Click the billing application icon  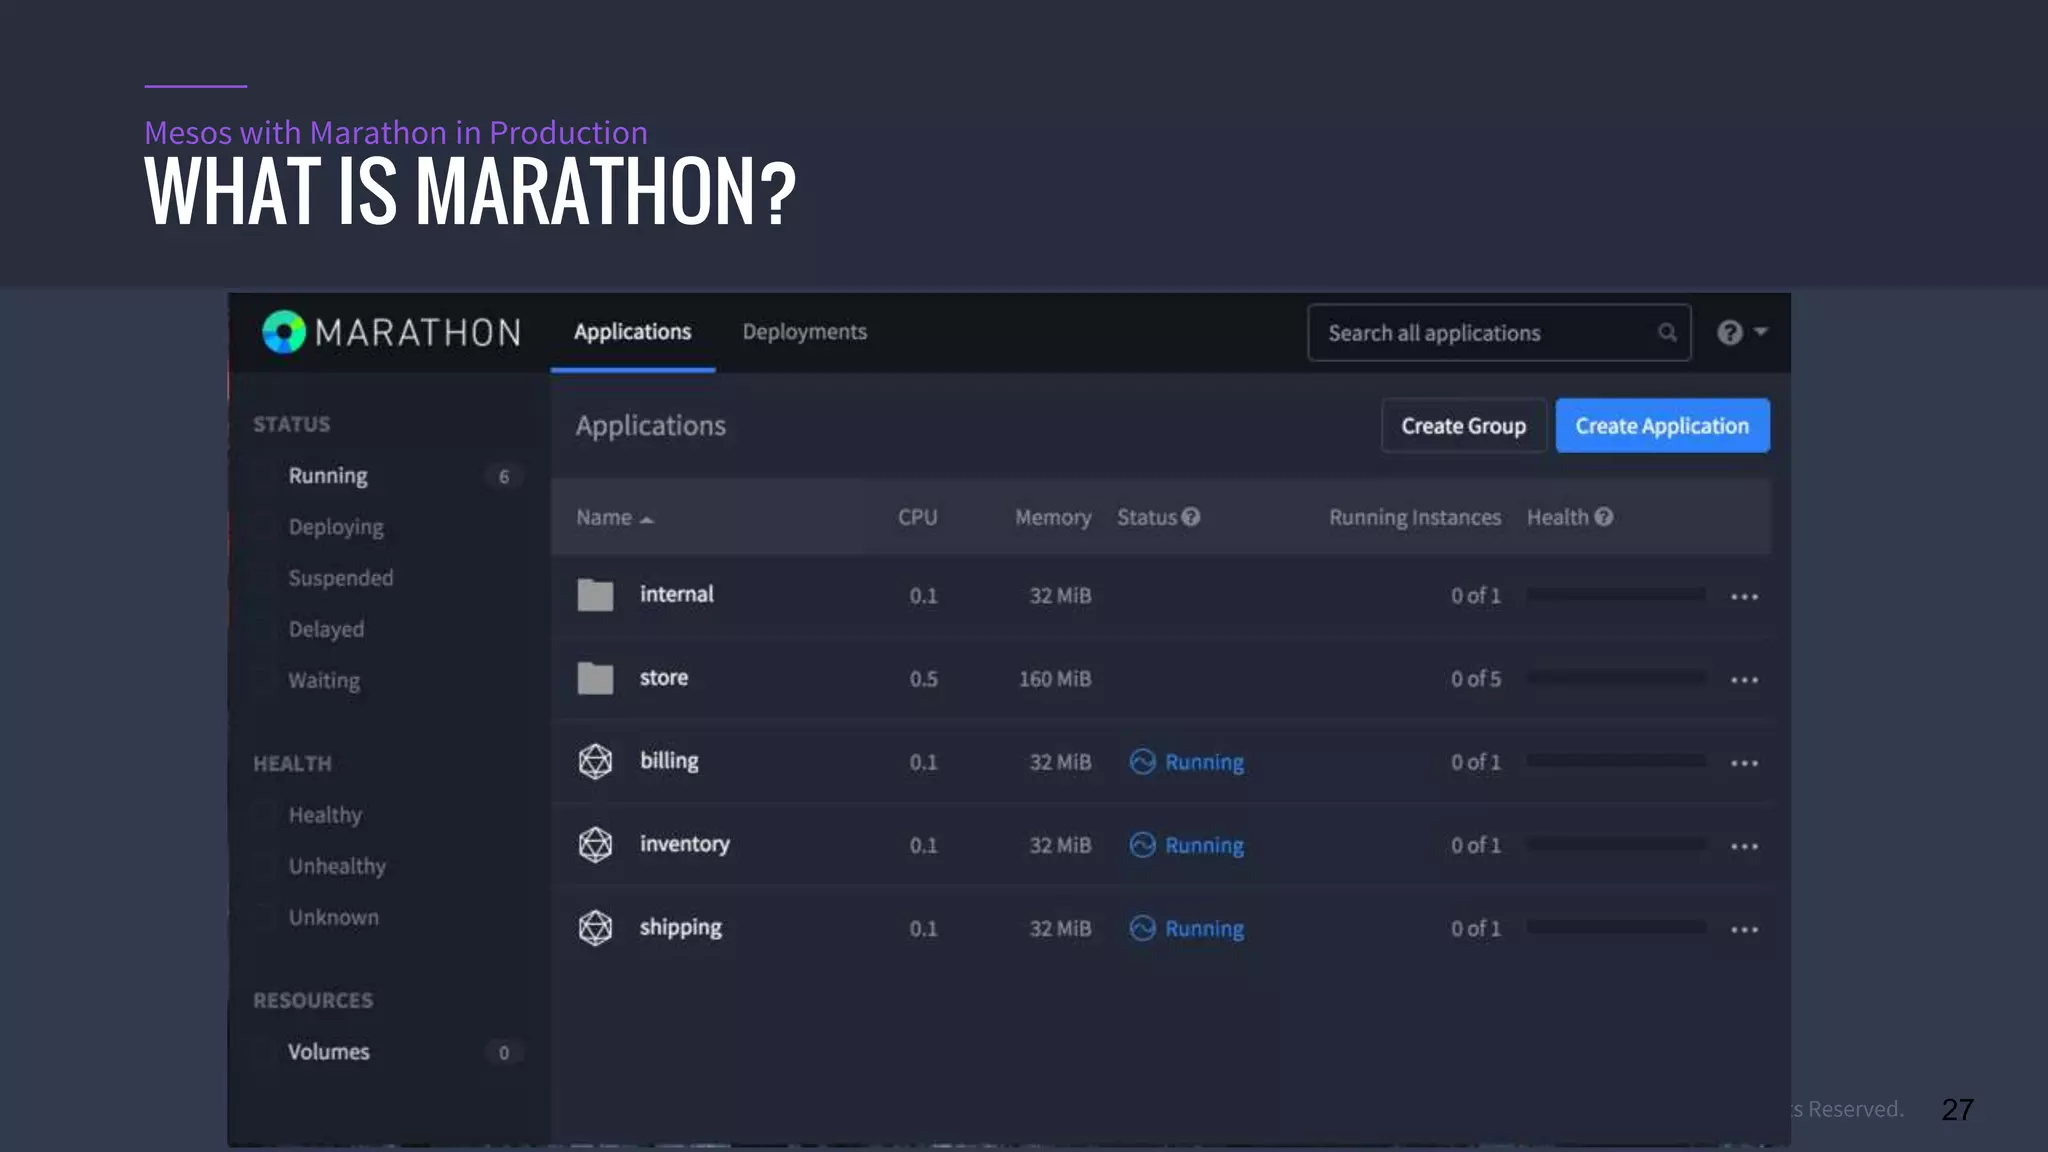[x=595, y=761]
